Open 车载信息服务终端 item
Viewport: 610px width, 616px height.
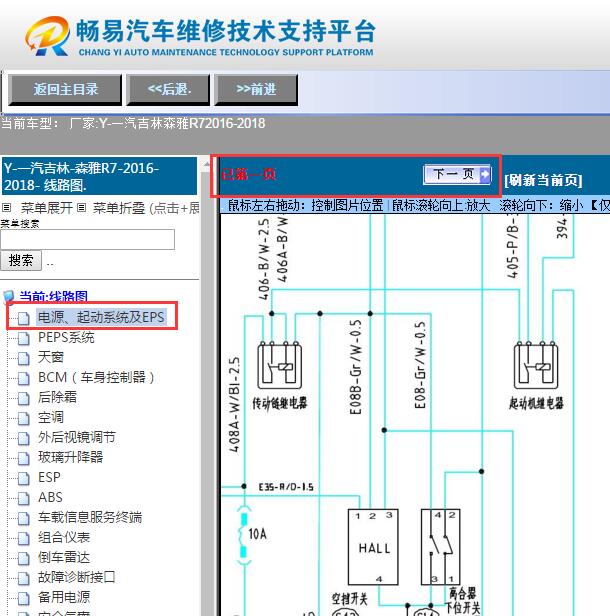point(90,517)
